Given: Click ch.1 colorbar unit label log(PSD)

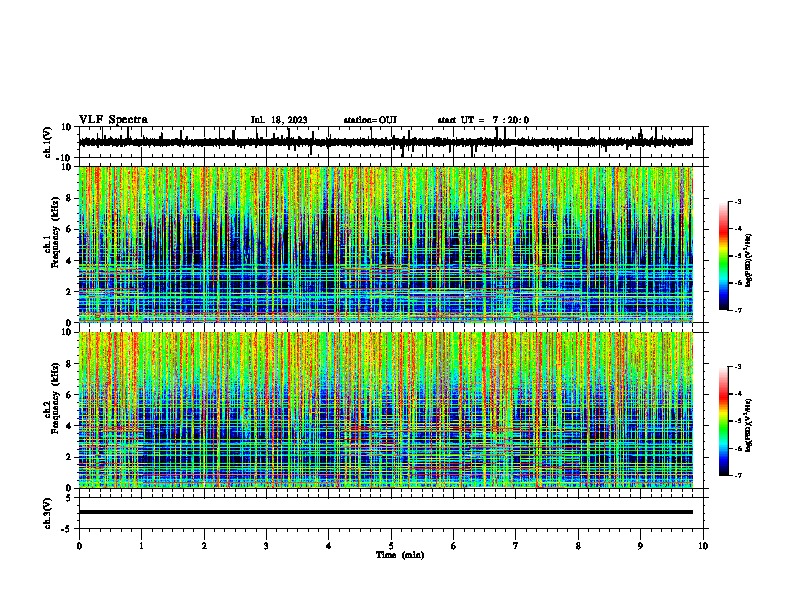Looking at the screenshot, I should 748,261.
